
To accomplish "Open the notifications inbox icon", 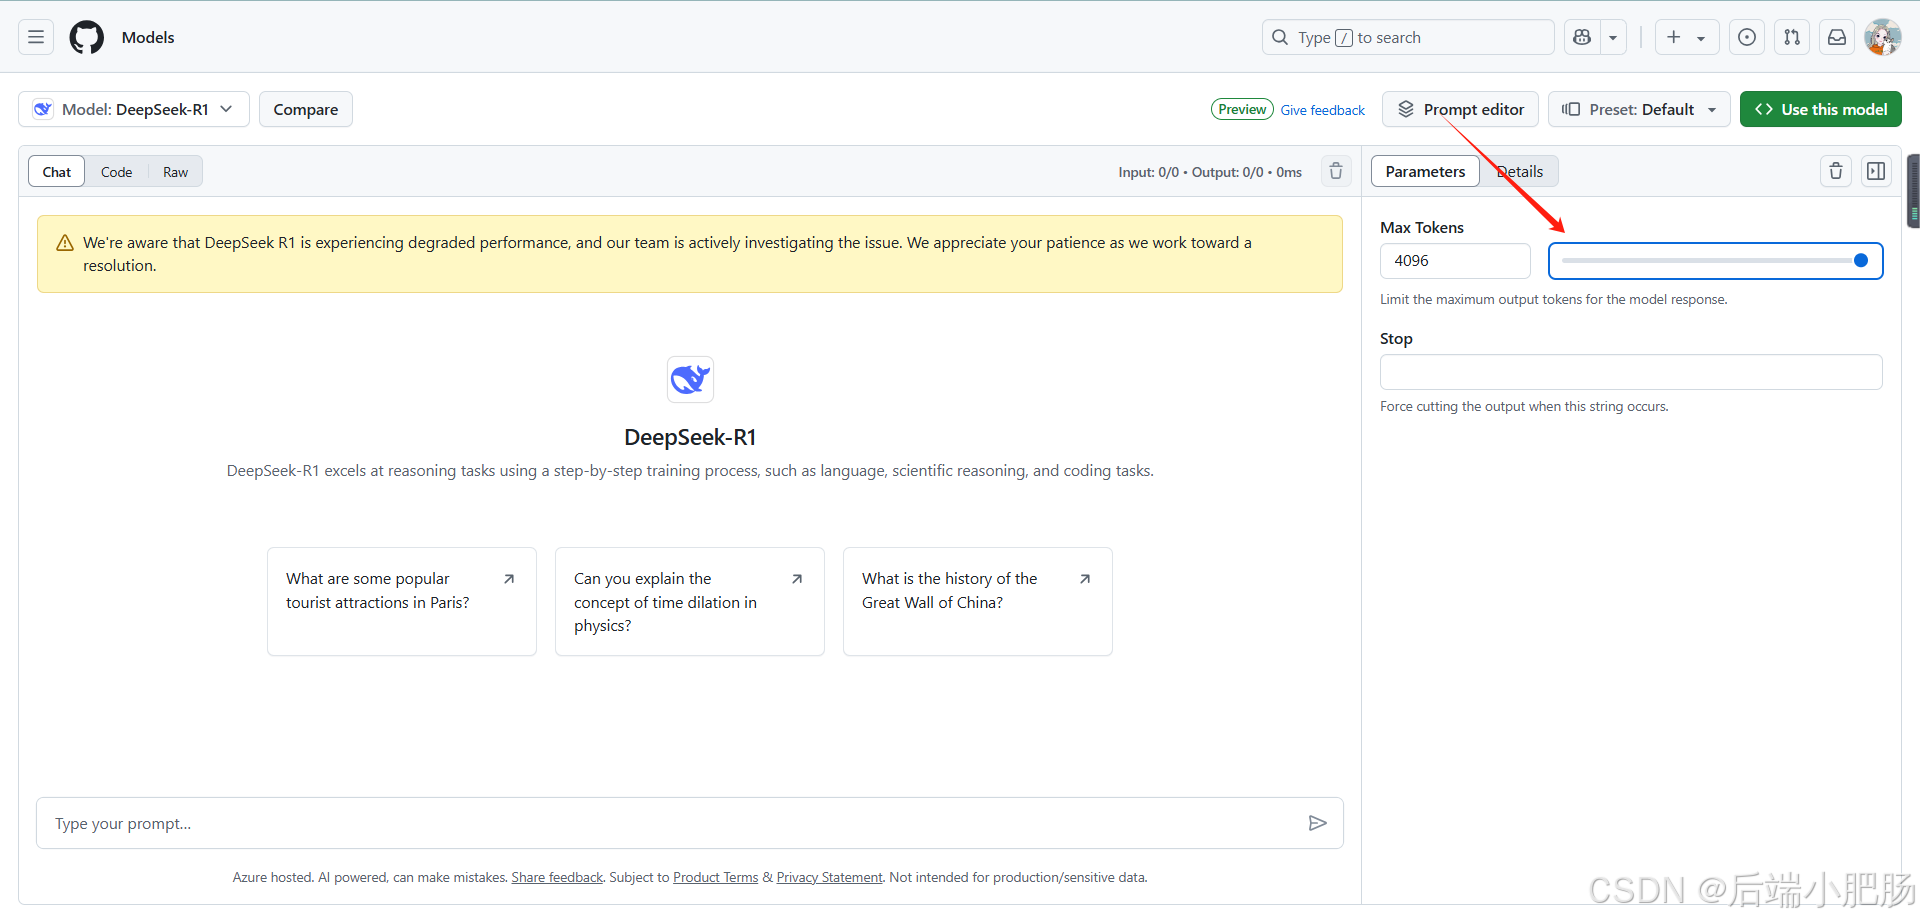I will (1837, 38).
